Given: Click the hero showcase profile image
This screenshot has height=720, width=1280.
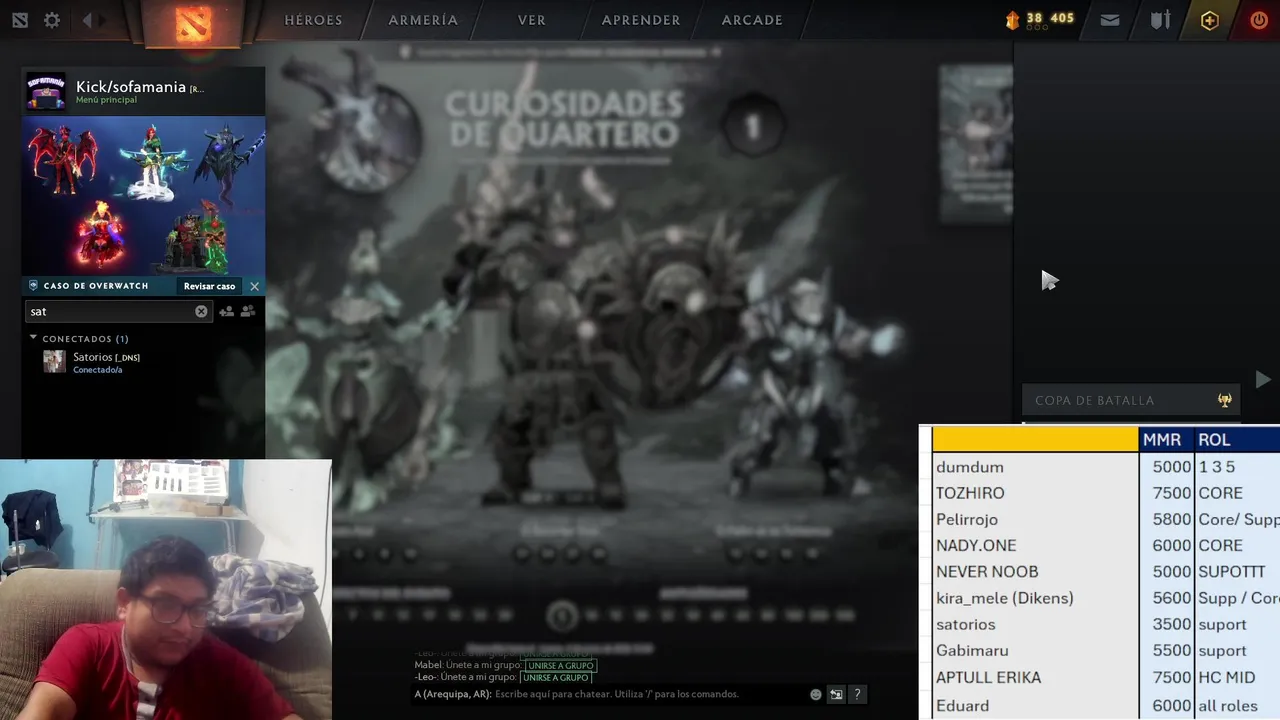Looking at the screenshot, I should coord(143,195).
